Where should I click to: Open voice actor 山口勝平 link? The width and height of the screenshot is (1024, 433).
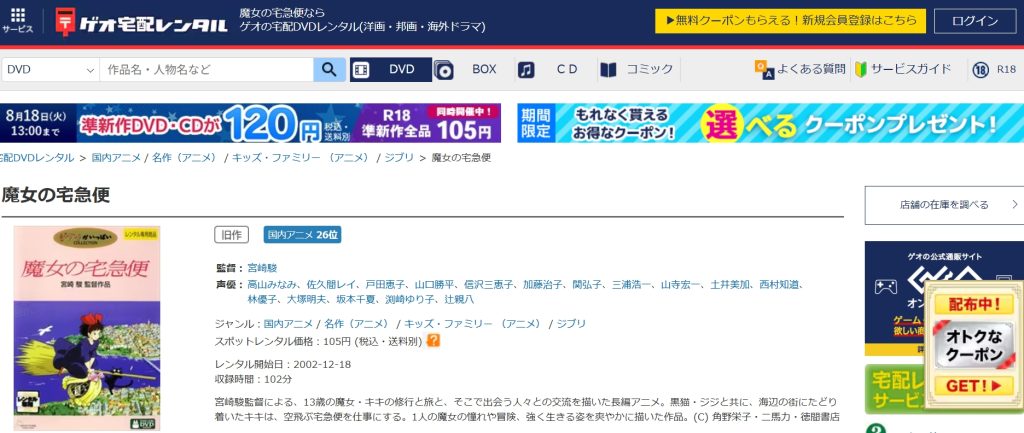coord(432,285)
